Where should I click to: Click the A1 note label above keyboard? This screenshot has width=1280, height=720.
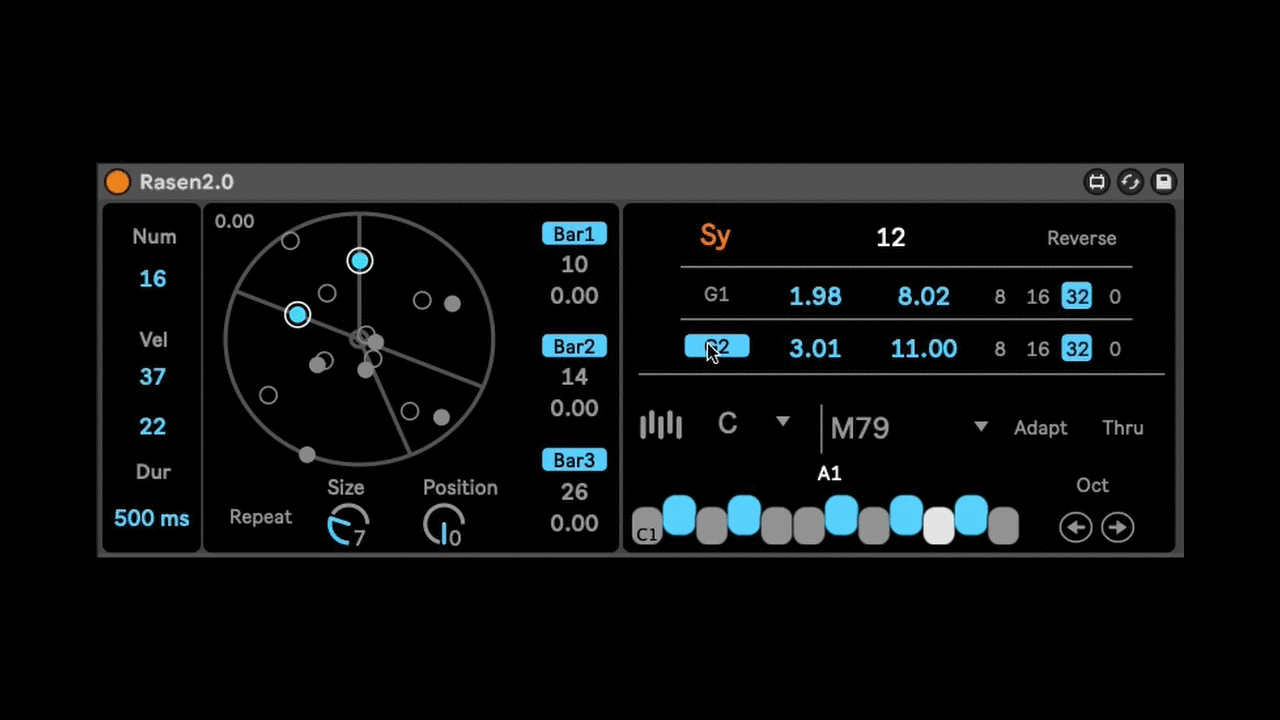pyautogui.click(x=829, y=474)
